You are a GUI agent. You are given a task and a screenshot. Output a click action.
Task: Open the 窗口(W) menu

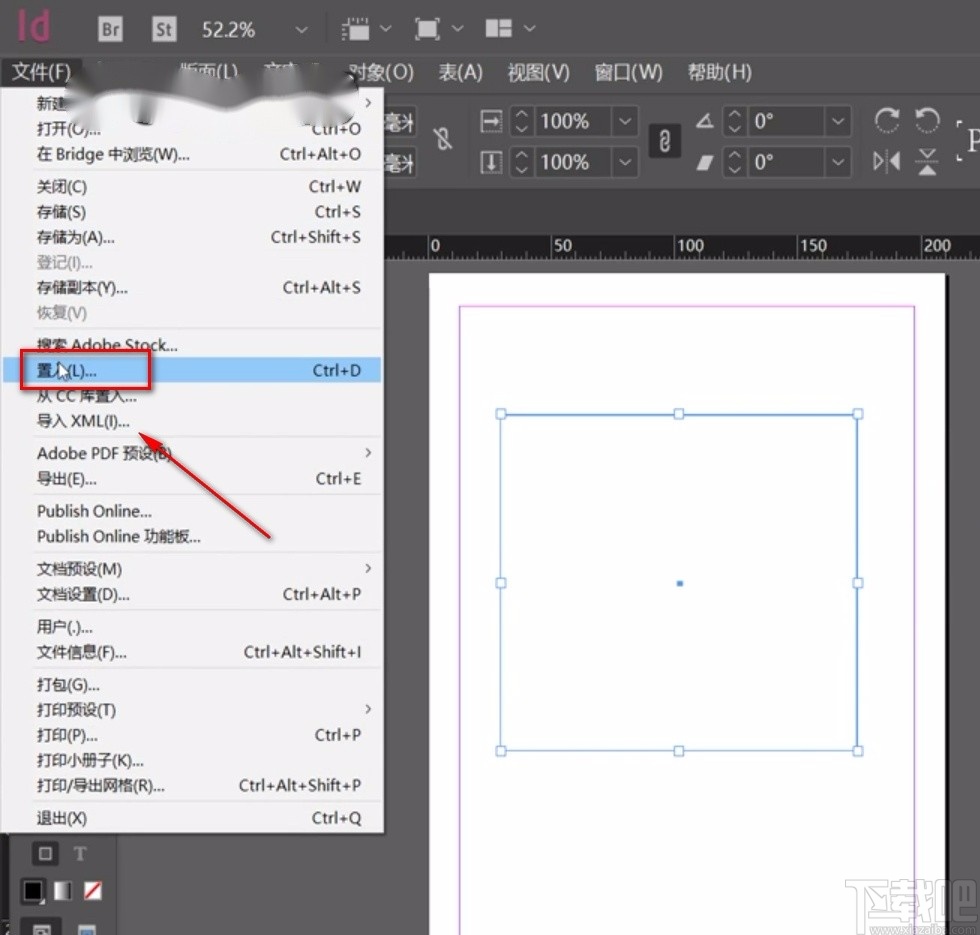coord(628,72)
